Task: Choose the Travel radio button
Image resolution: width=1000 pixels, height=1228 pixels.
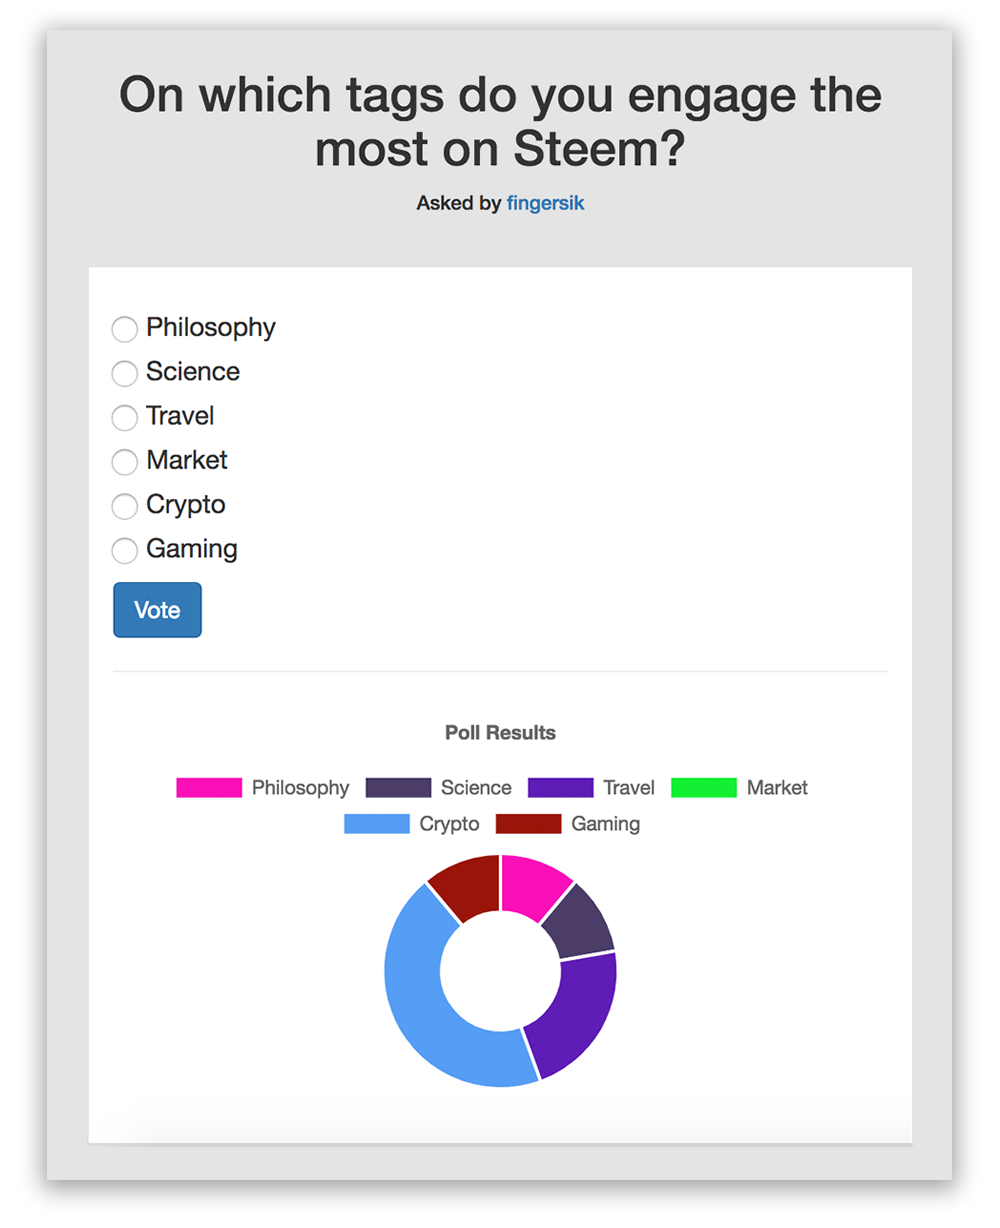Action: point(124,417)
